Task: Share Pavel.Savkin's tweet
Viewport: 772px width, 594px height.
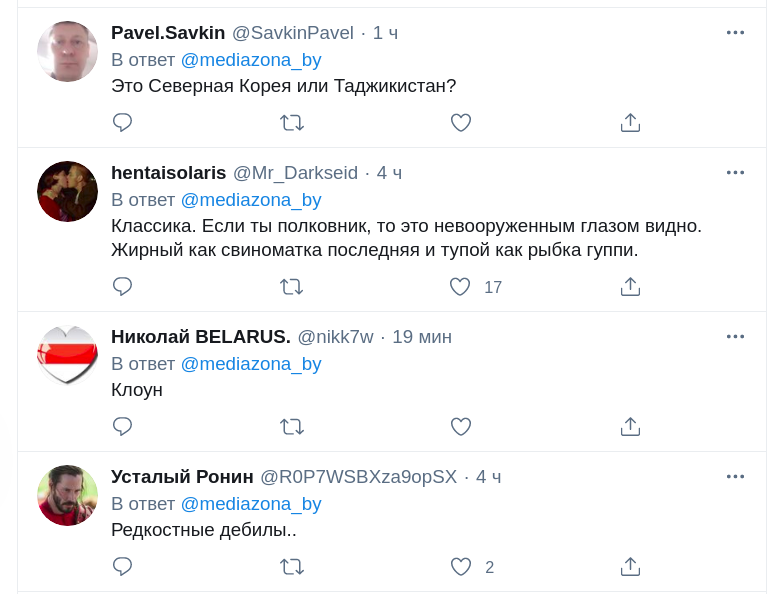Action: tap(630, 123)
